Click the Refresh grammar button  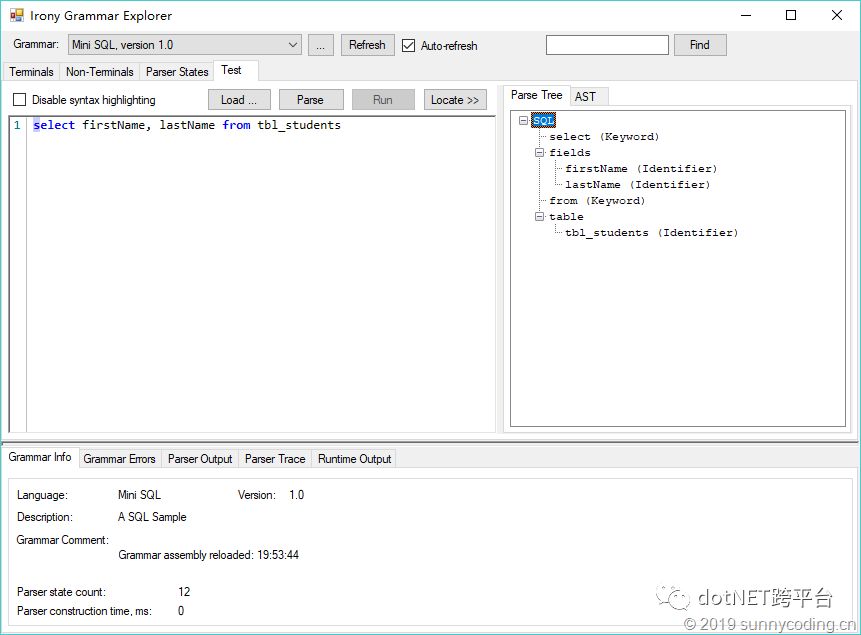pos(367,45)
